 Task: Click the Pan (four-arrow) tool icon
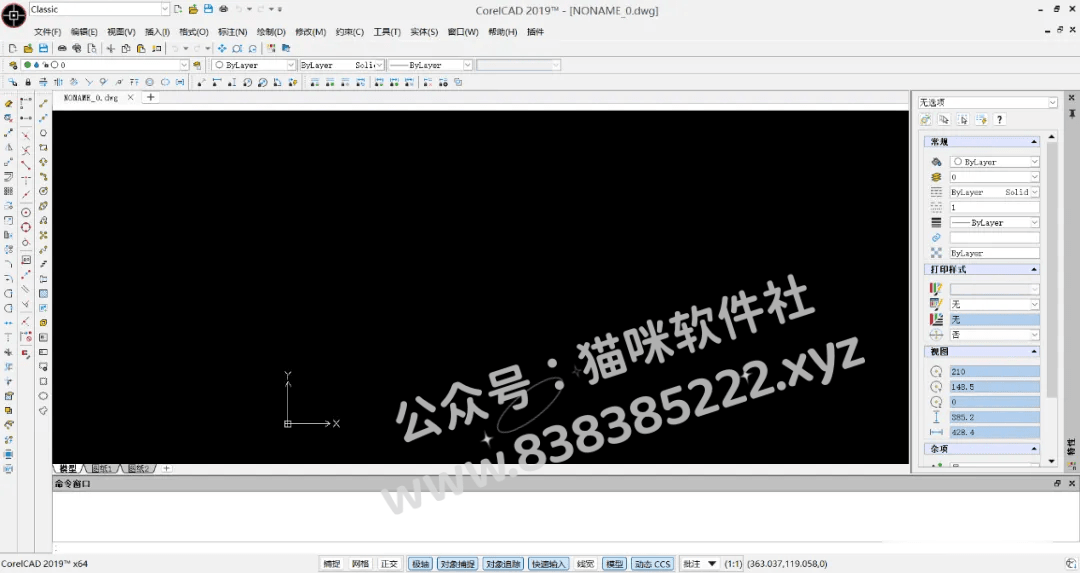pos(222,48)
